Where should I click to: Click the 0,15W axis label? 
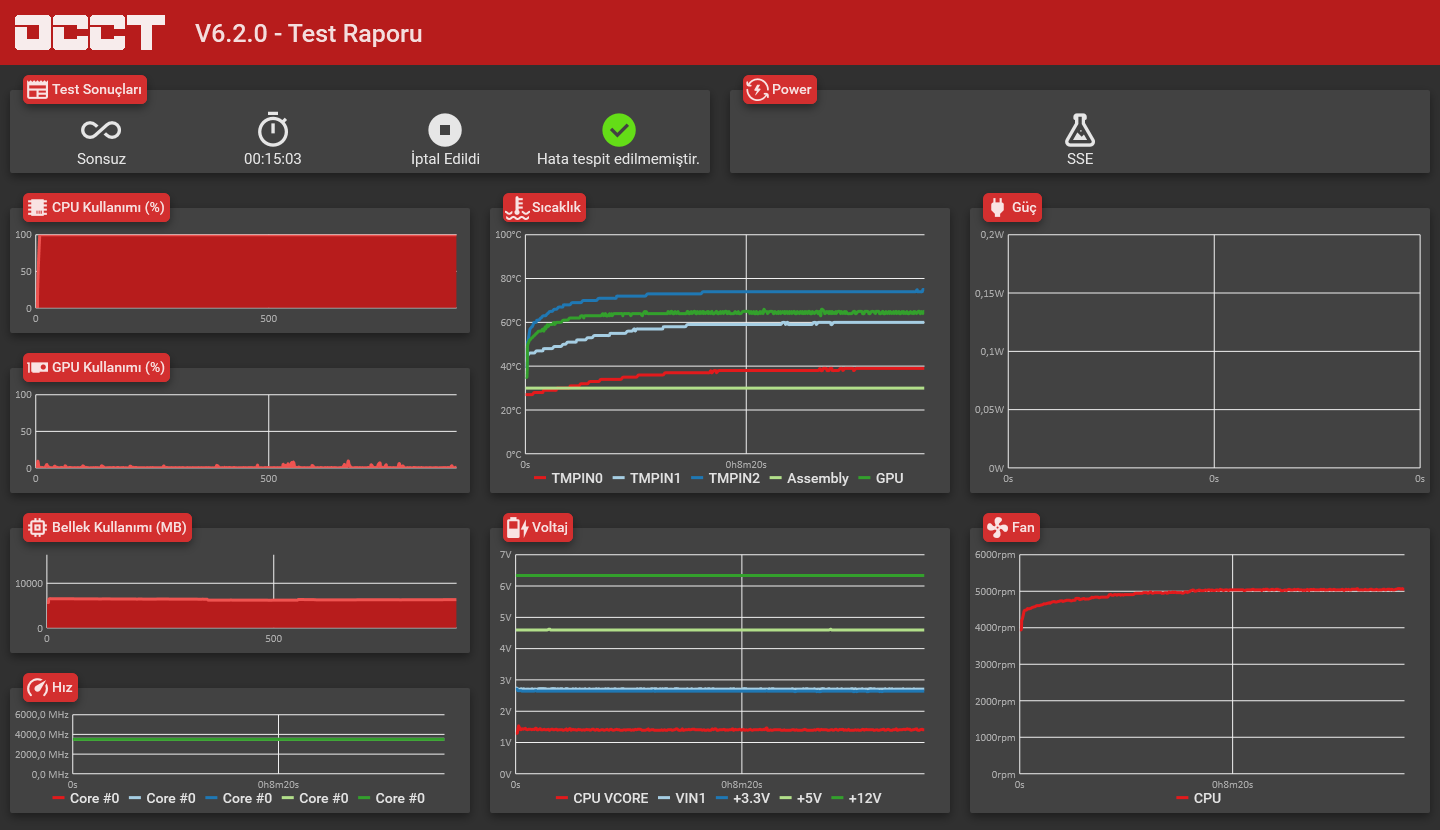990,294
